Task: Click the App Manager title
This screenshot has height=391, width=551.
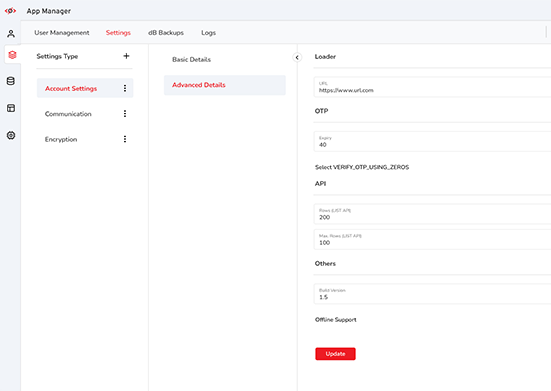Action: point(49,11)
